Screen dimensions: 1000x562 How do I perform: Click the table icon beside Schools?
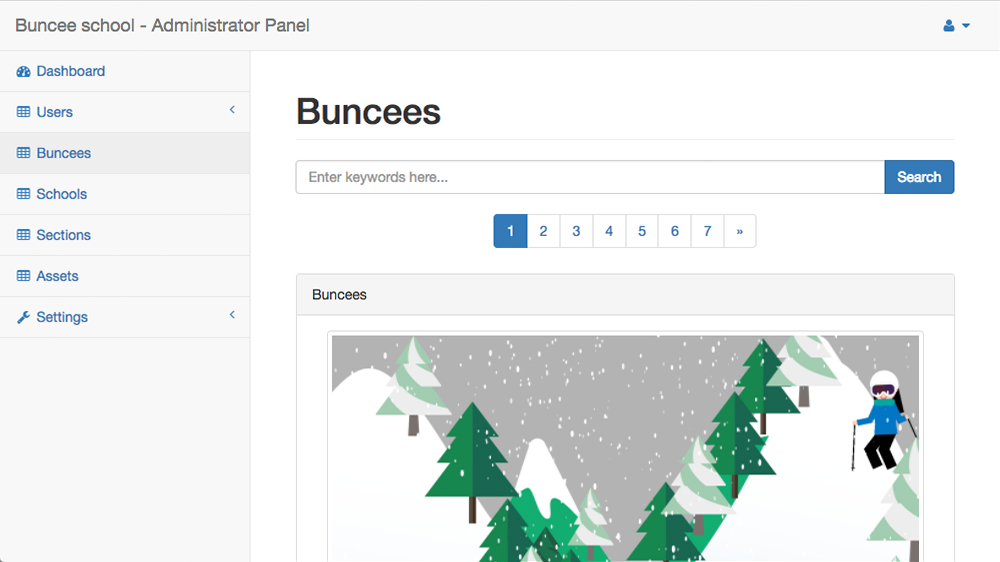pos(24,195)
